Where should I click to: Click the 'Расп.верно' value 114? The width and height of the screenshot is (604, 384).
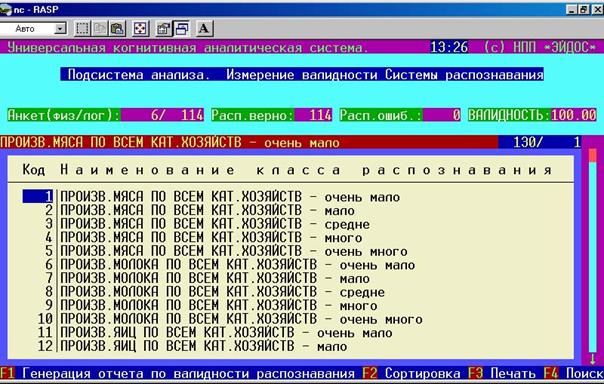[x=313, y=115]
